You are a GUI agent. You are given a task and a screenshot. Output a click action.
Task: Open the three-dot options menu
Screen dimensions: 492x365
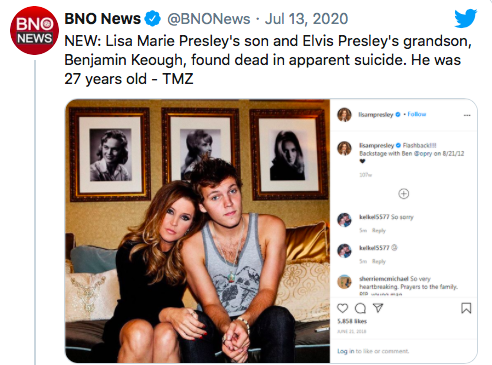467,115
